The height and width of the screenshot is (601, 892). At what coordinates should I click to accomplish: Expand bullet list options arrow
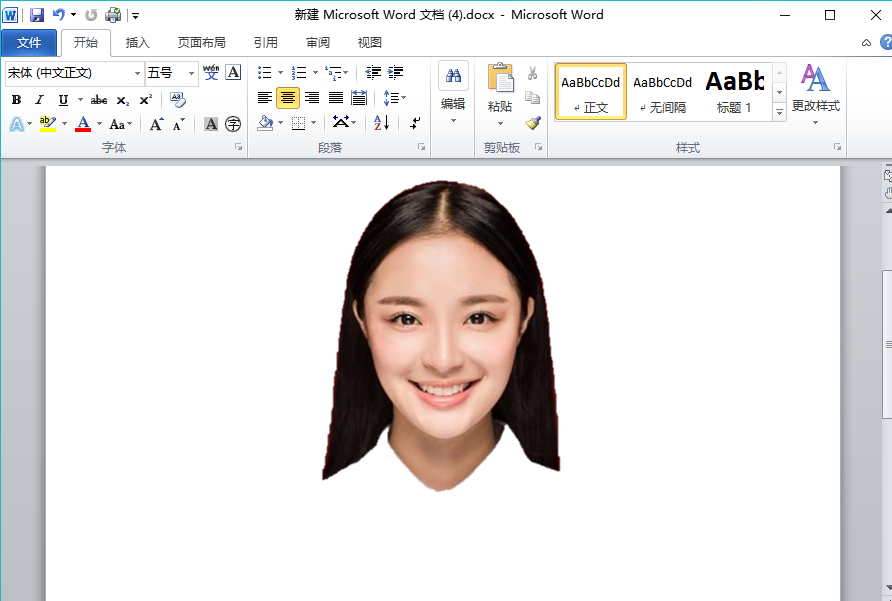[280, 73]
